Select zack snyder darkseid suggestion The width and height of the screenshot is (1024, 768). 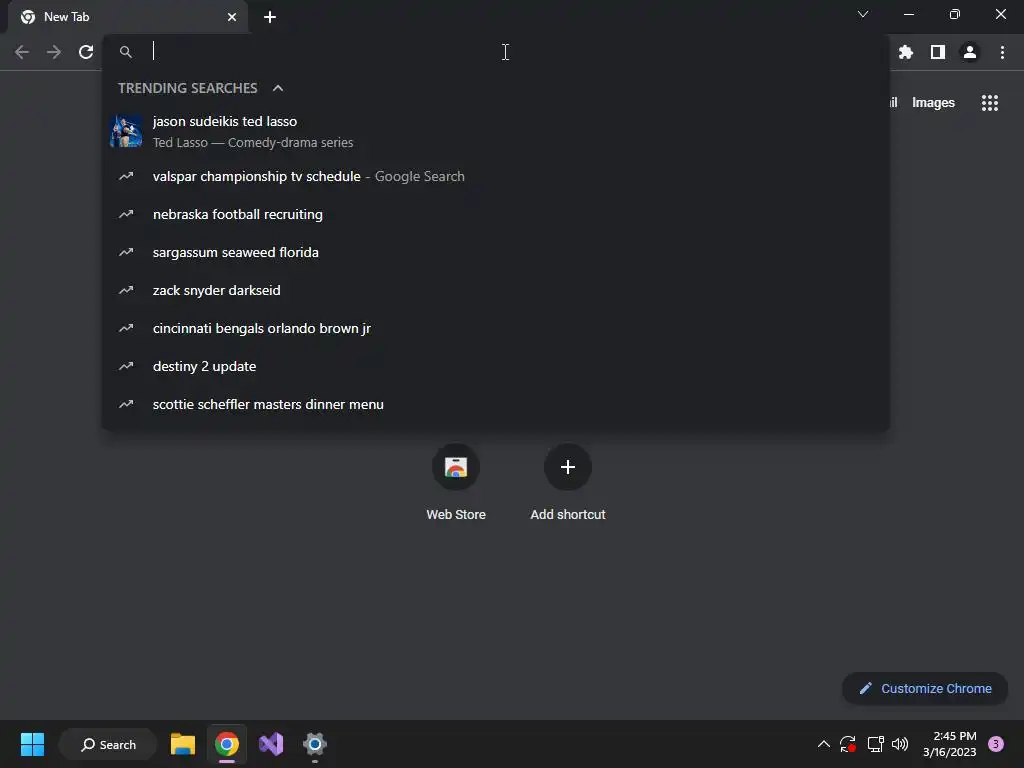(496, 290)
